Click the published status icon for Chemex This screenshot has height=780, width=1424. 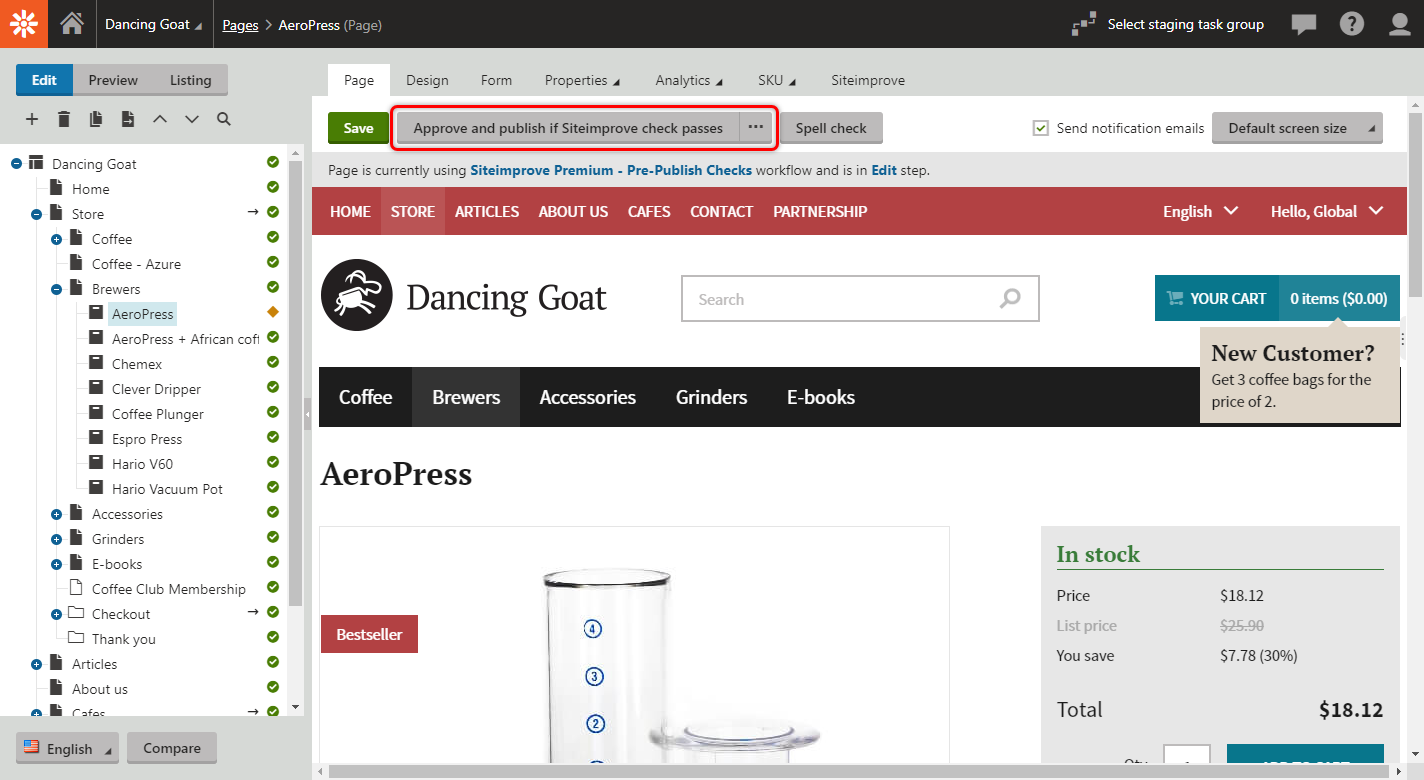click(273, 362)
